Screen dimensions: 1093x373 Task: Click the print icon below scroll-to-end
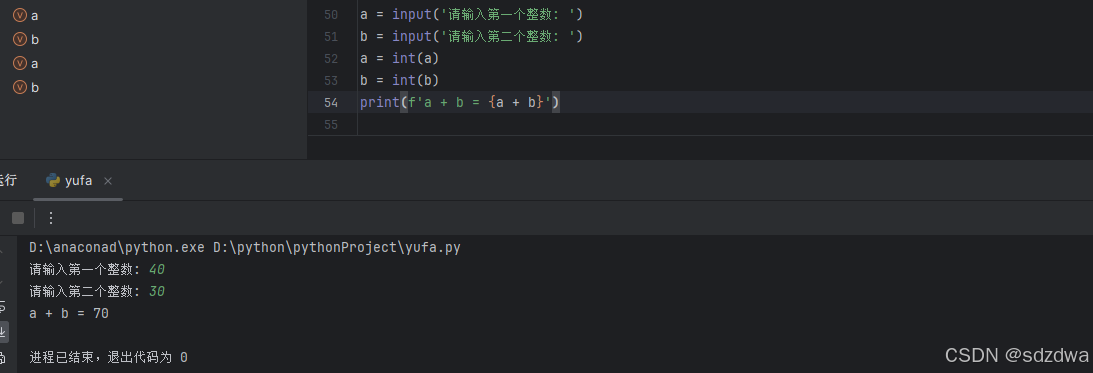coord(2,358)
